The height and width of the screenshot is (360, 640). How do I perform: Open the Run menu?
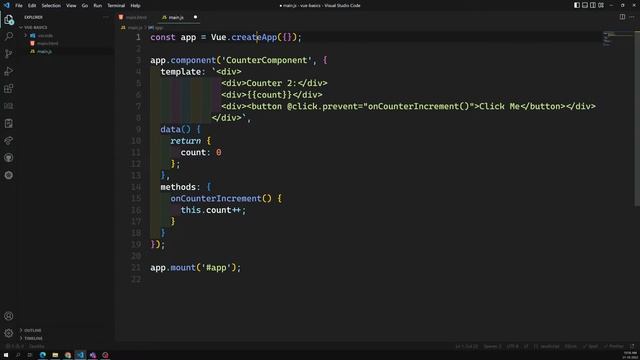pyautogui.click(x=98, y=5)
